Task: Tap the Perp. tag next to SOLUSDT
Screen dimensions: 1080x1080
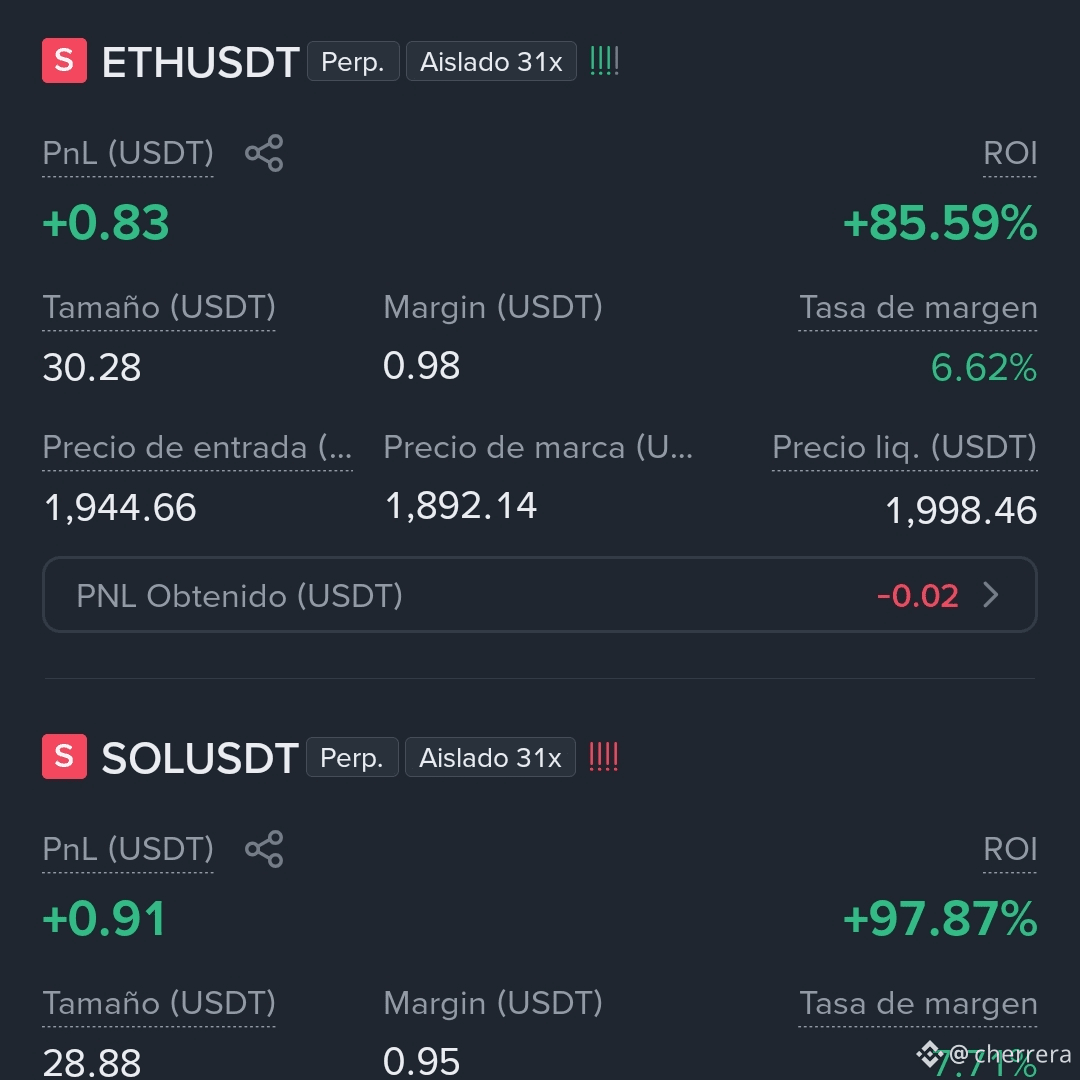Action: click(x=353, y=757)
